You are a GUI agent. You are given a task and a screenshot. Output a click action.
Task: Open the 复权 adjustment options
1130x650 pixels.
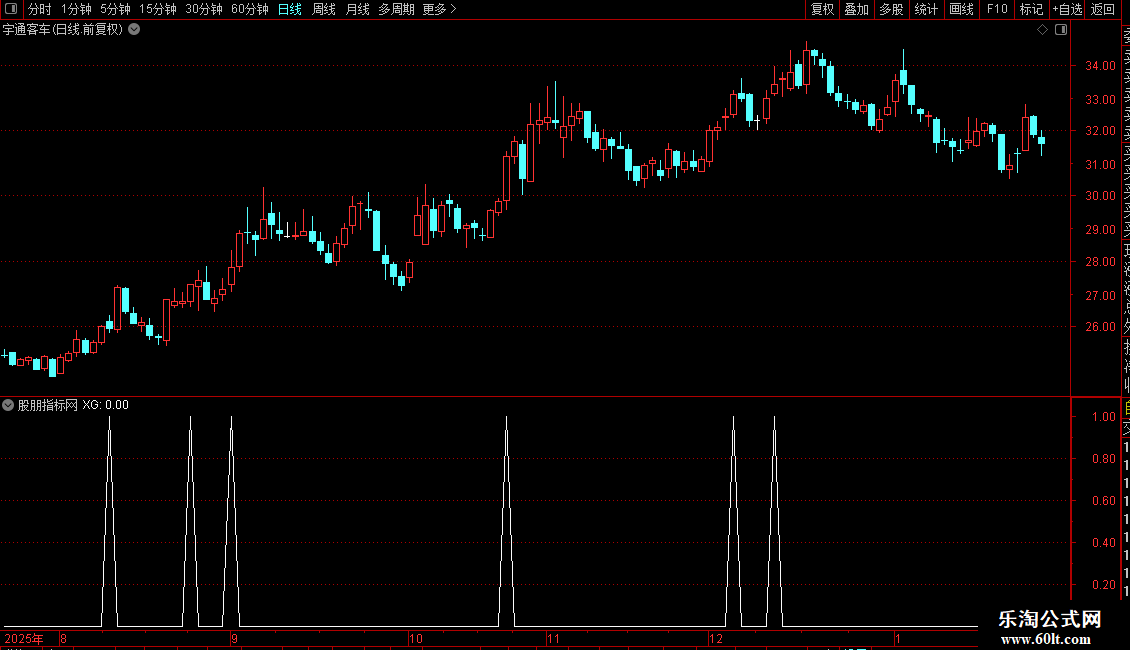pos(822,9)
